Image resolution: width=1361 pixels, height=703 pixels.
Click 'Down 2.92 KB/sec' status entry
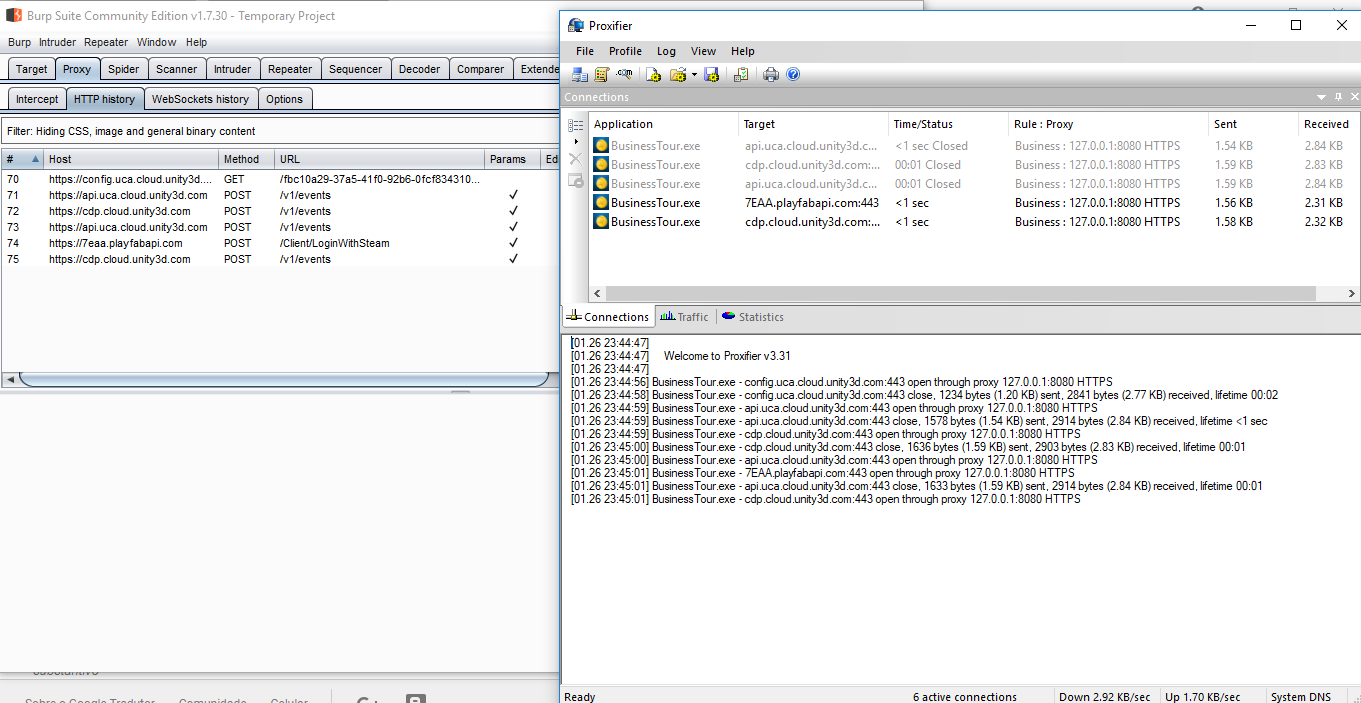[x=1106, y=697]
